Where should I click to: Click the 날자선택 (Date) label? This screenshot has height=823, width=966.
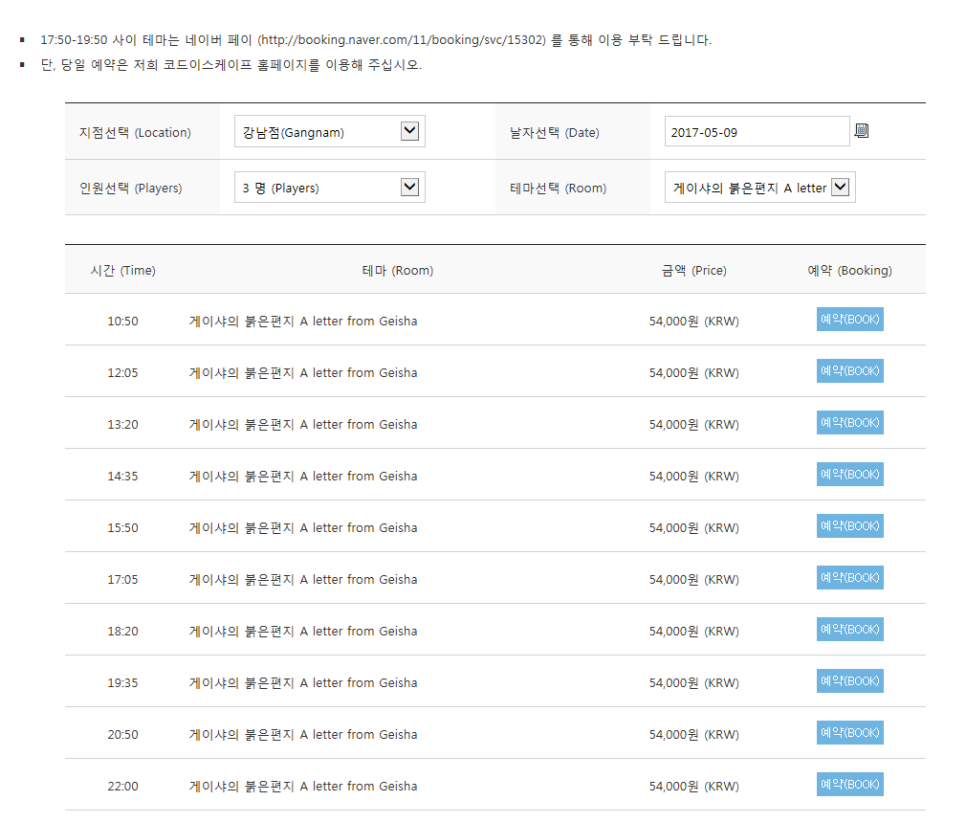[x=554, y=132]
